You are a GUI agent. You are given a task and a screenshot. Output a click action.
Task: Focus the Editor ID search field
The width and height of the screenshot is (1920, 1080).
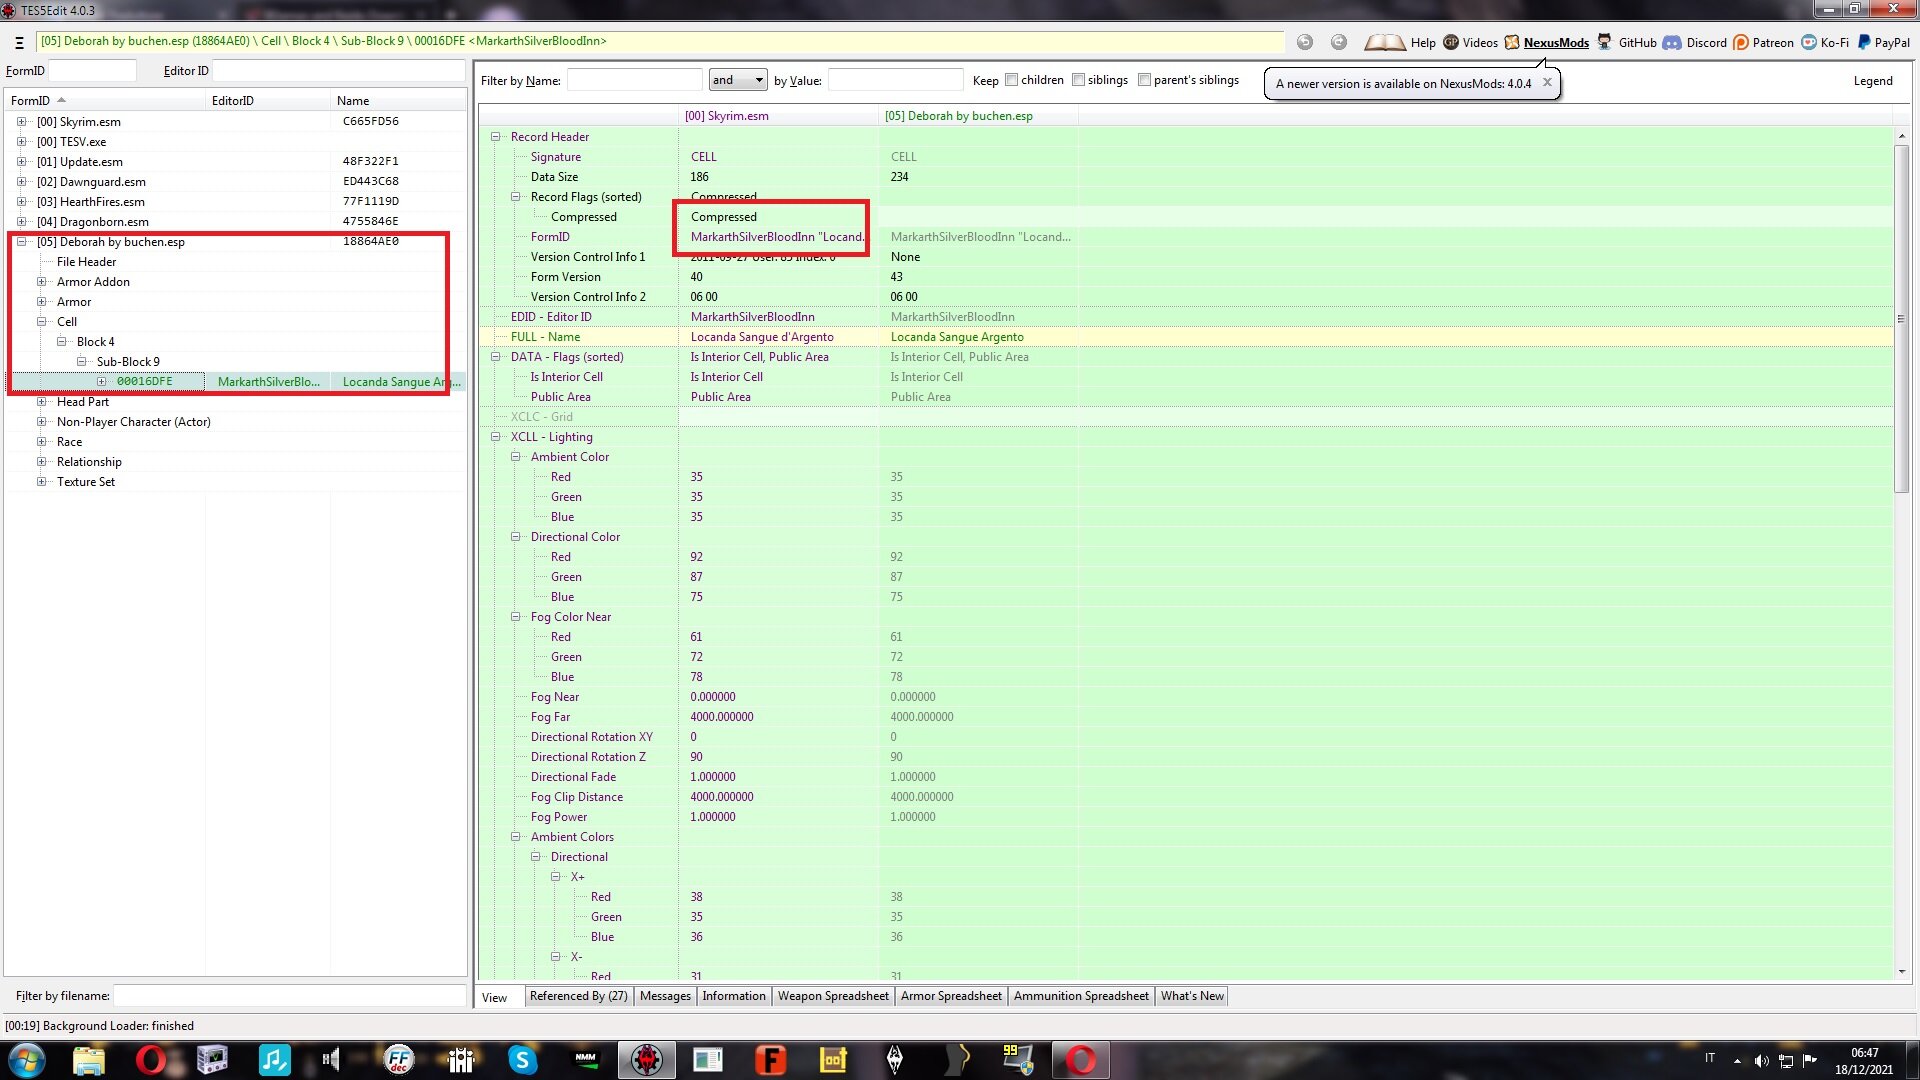pos(339,71)
